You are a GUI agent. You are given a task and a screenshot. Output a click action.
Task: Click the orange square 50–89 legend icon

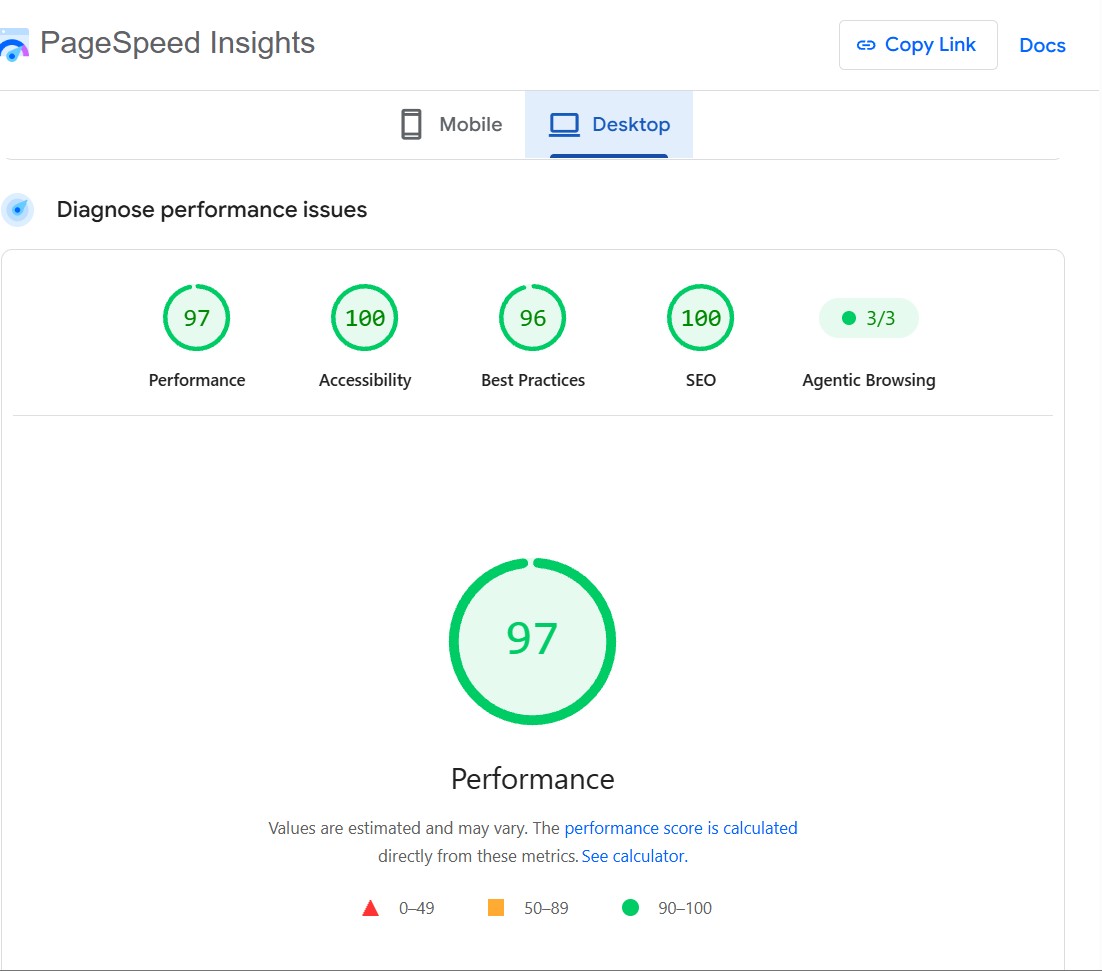[496, 908]
